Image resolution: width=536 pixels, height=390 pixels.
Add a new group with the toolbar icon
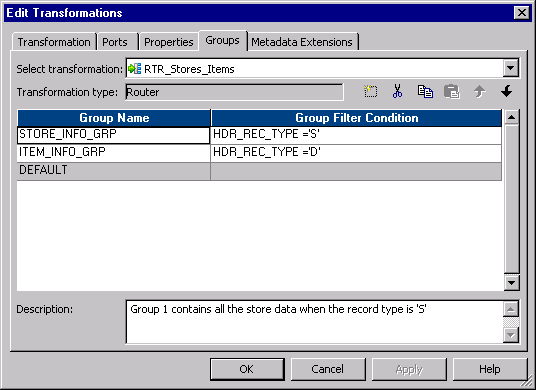coord(371,92)
